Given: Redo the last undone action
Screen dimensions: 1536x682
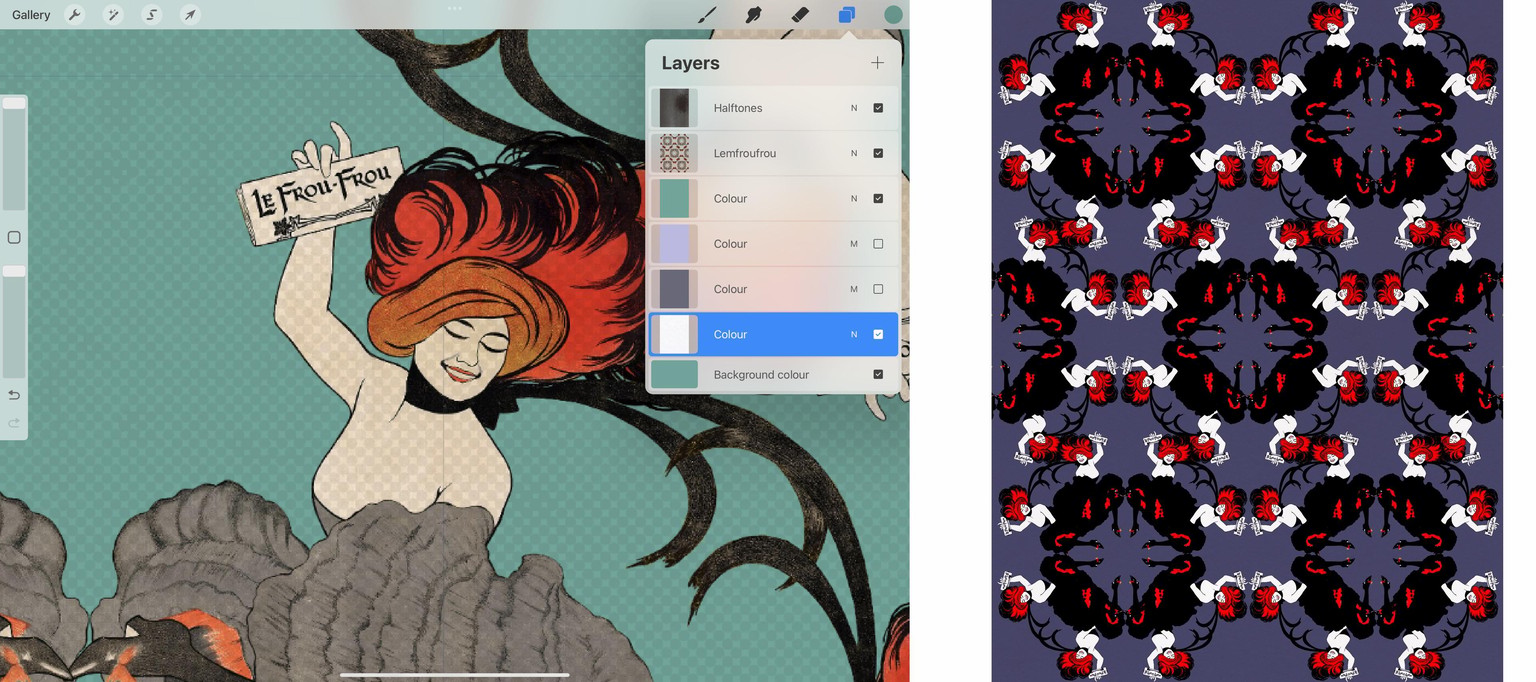Looking at the screenshot, I should [x=14, y=423].
